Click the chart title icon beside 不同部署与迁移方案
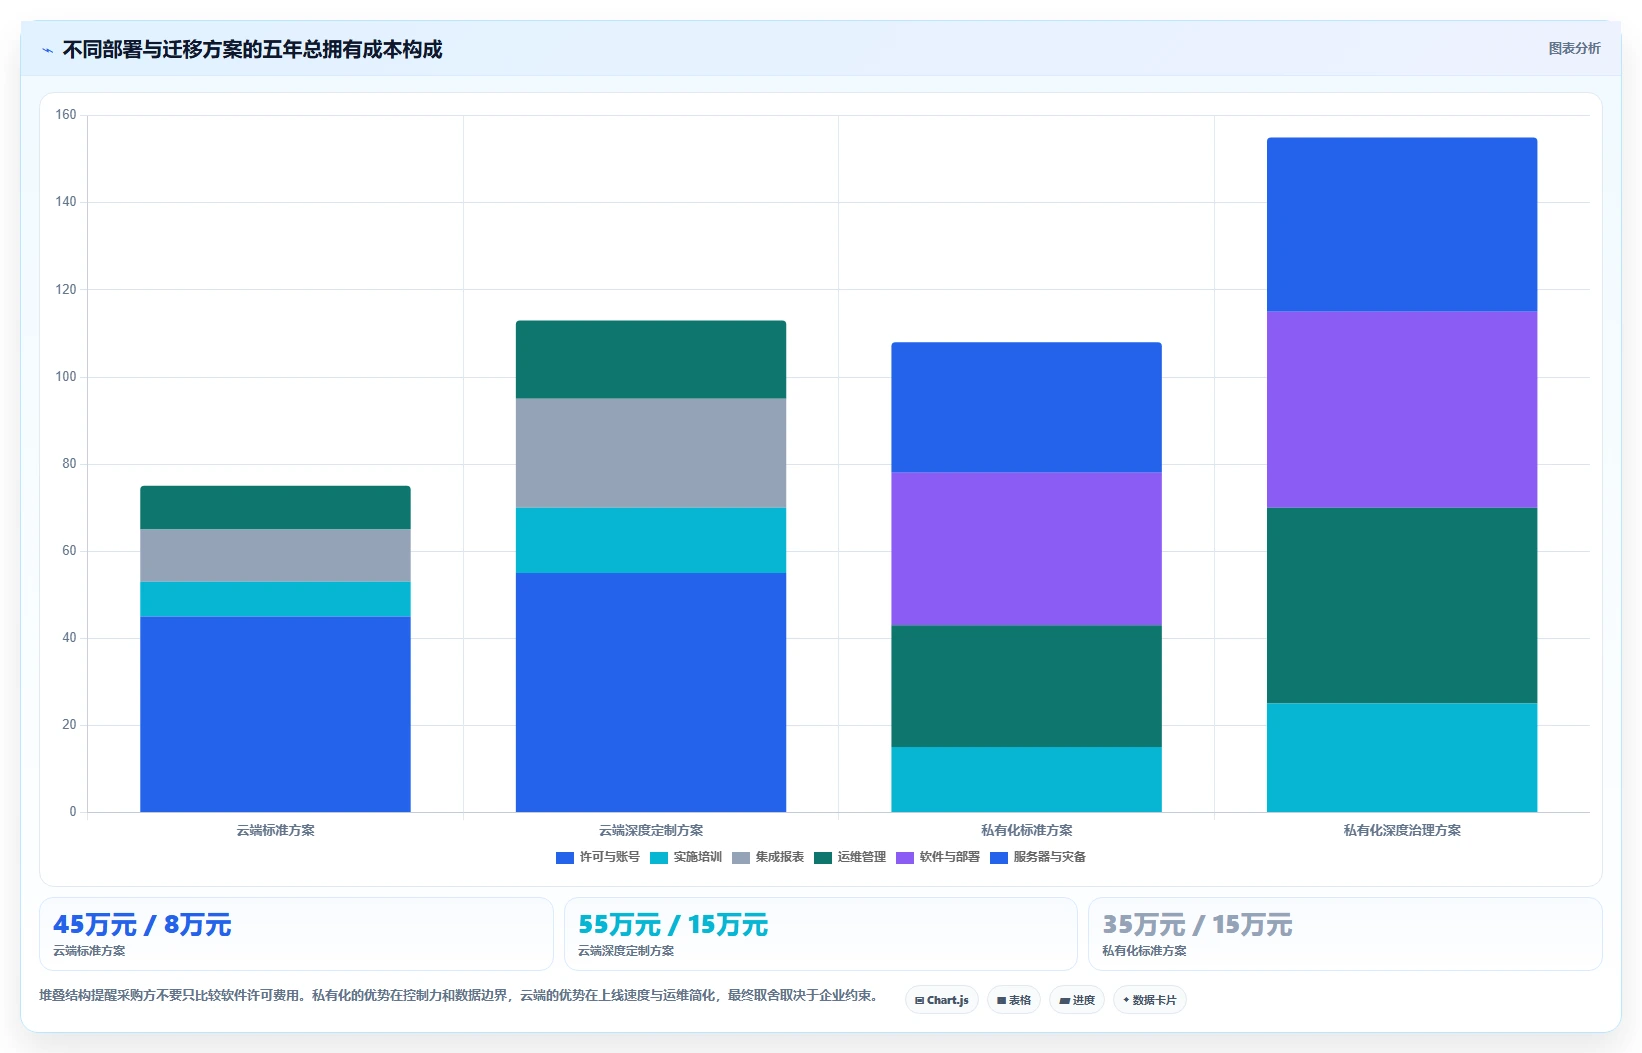This screenshot has width=1642, height=1053. (47, 50)
